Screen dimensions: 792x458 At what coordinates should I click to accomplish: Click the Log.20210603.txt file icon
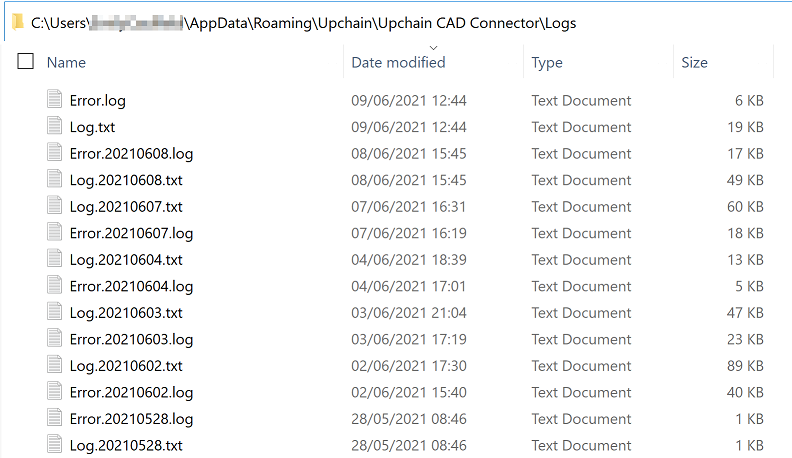coord(54,313)
